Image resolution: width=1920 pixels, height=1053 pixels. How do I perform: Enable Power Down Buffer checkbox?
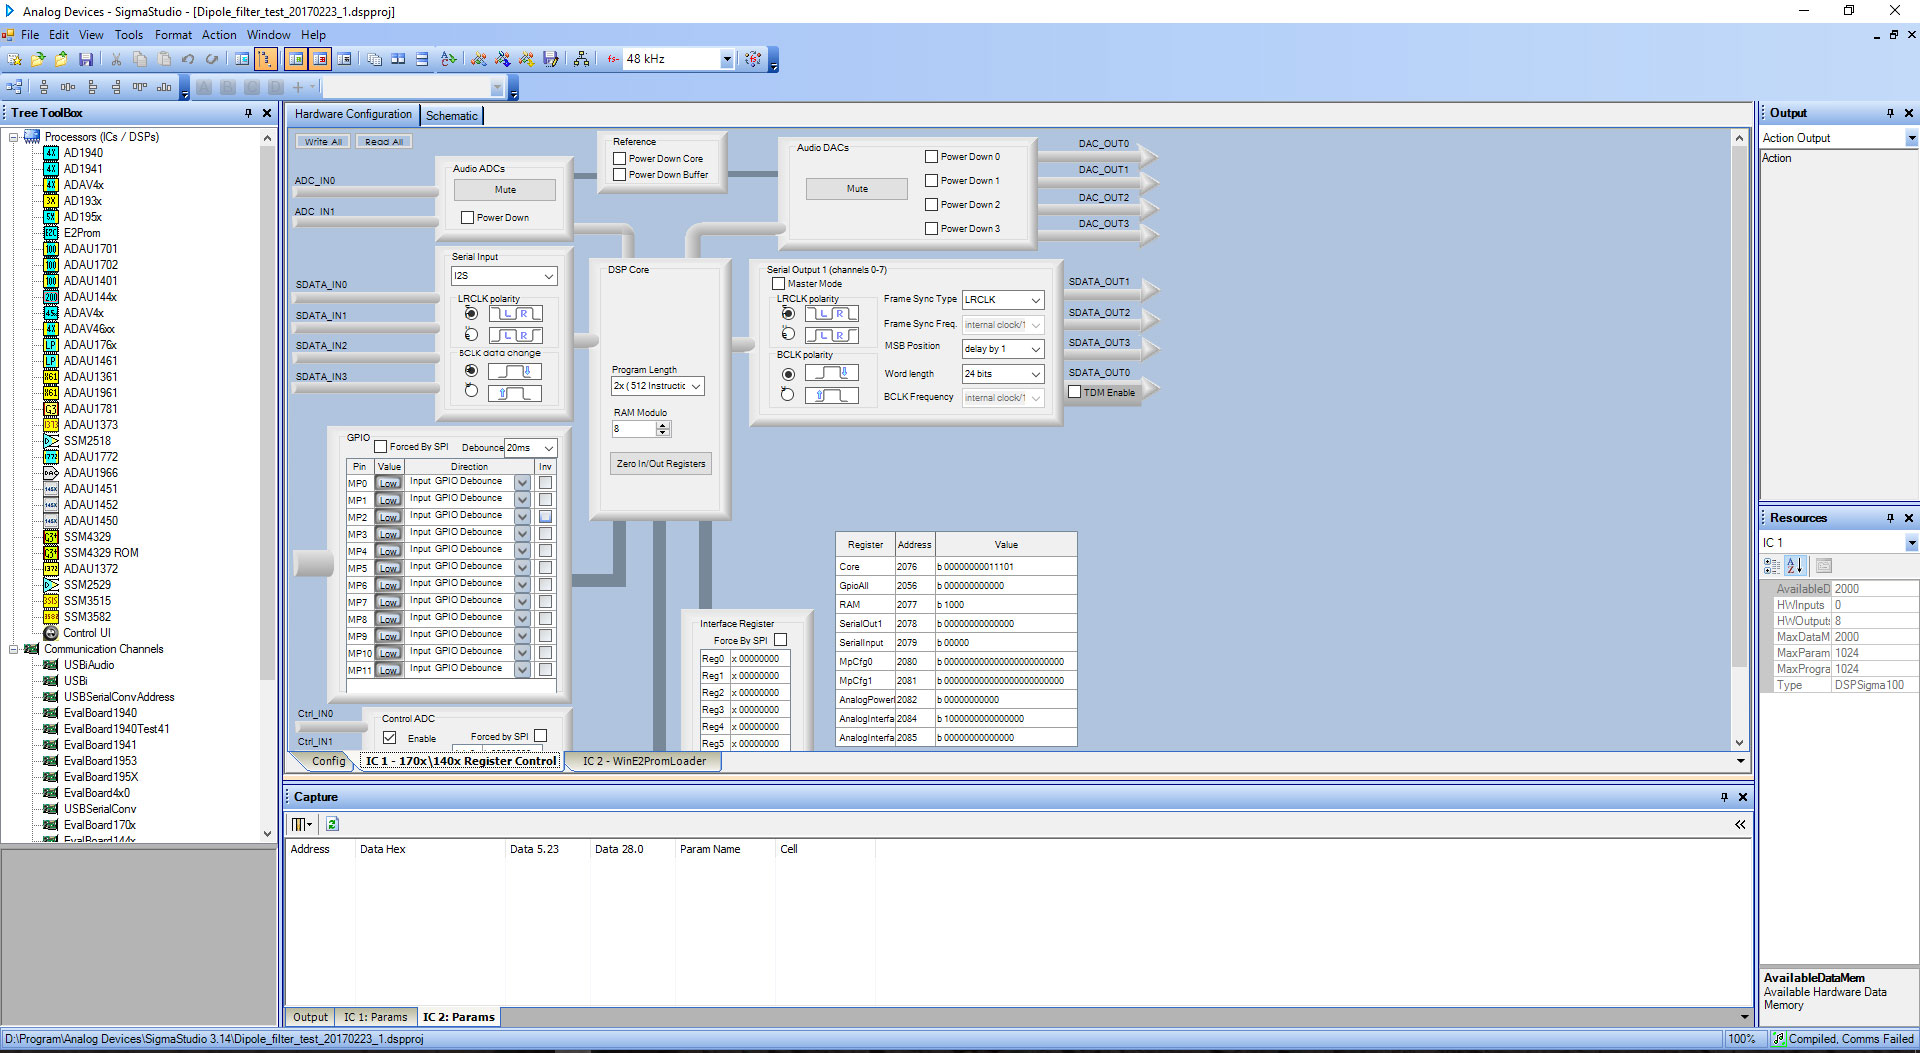(619, 174)
